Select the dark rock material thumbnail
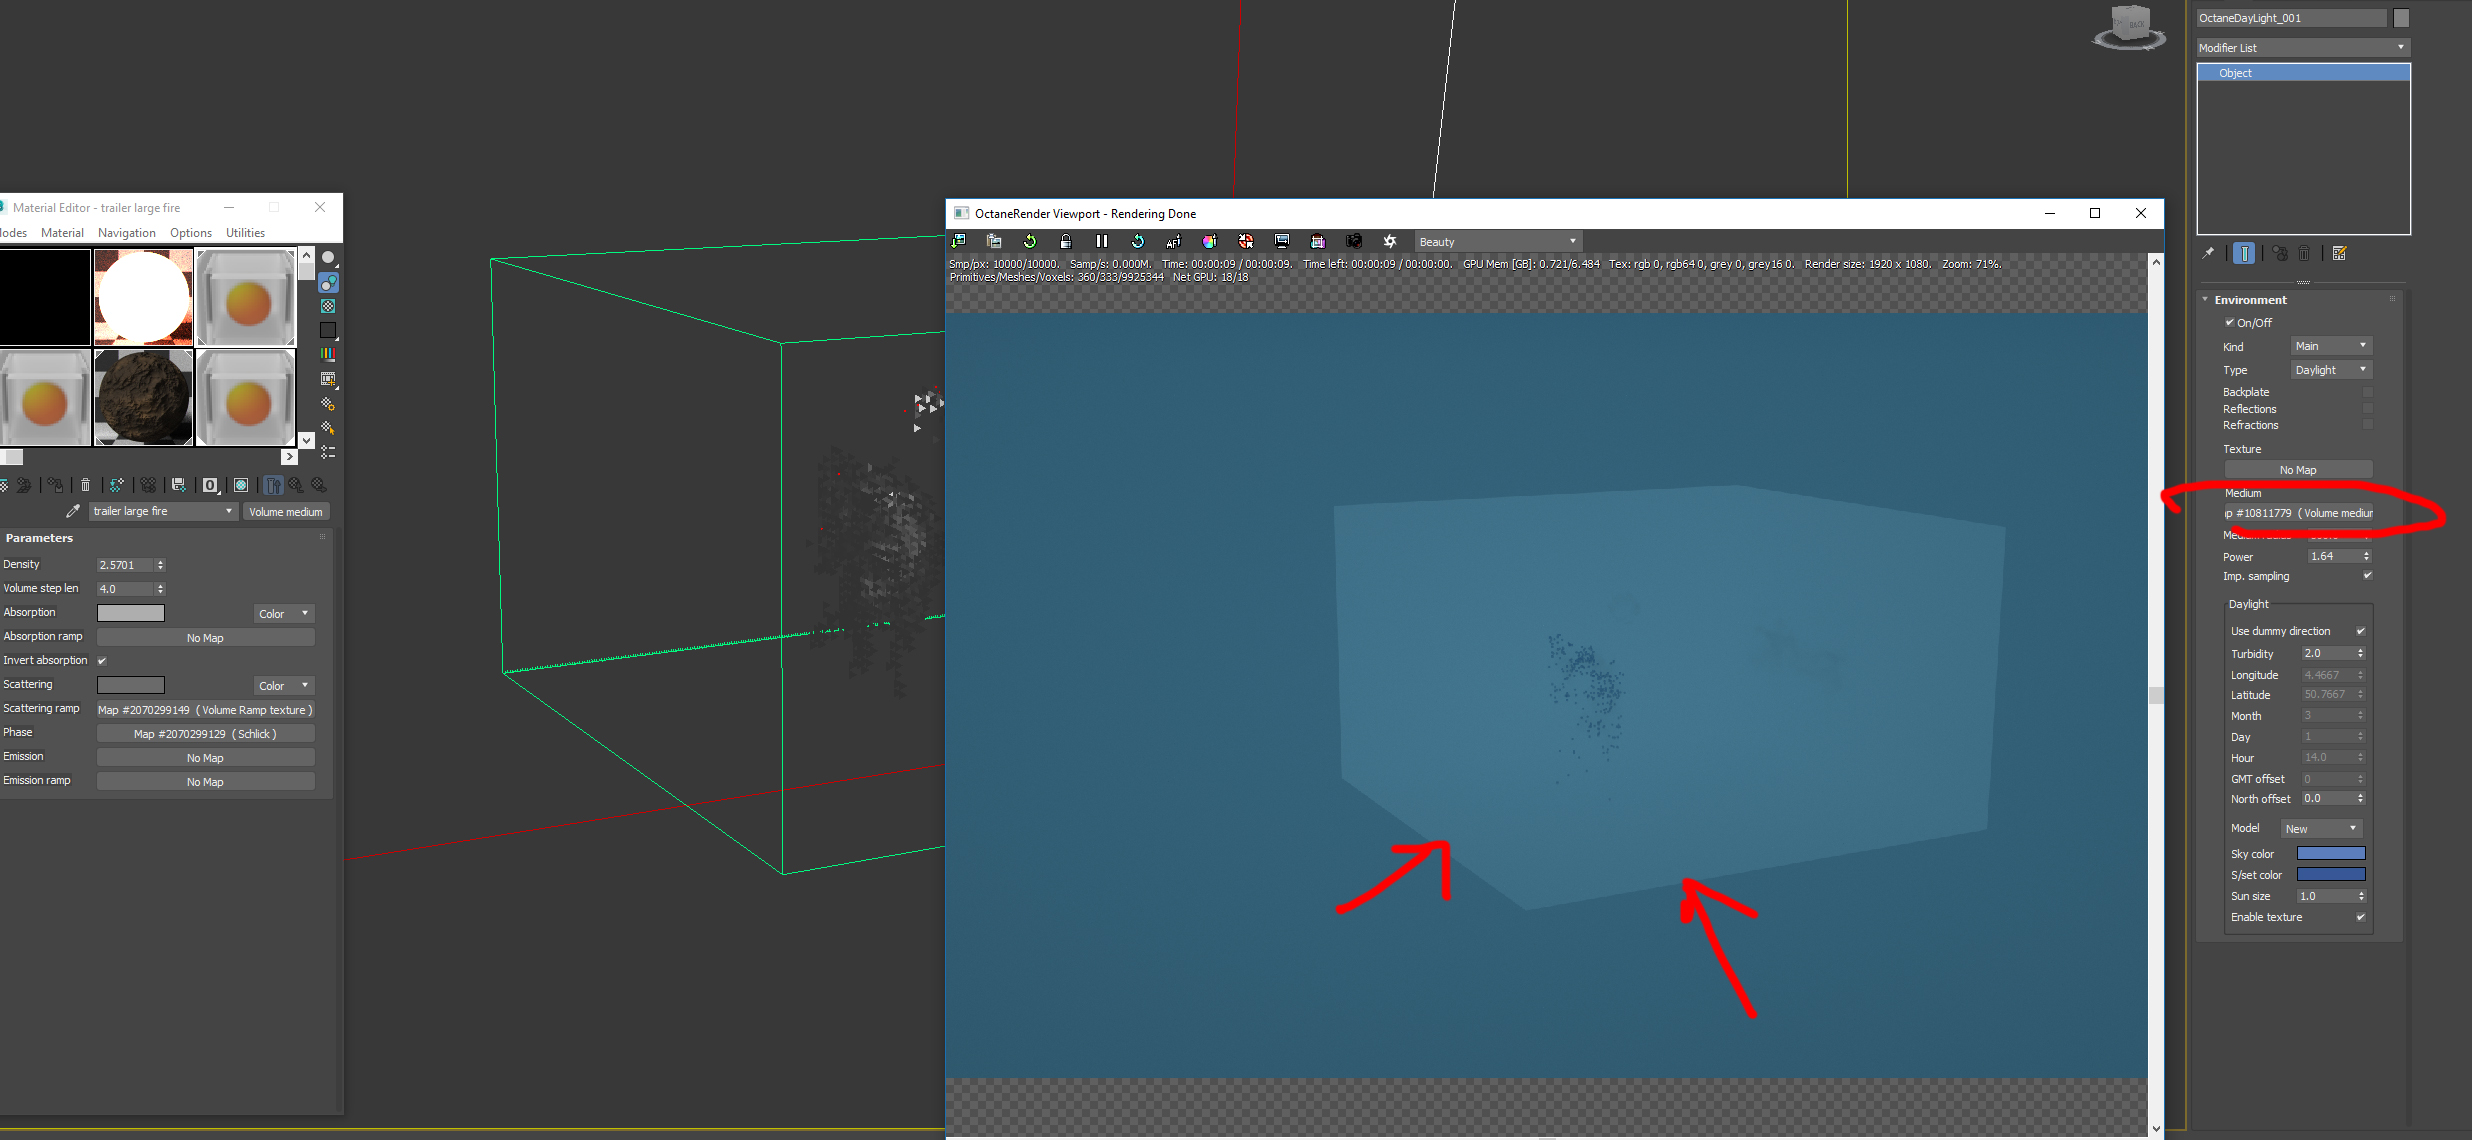This screenshot has width=2472, height=1140. pyautogui.click(x=143, y=397)
